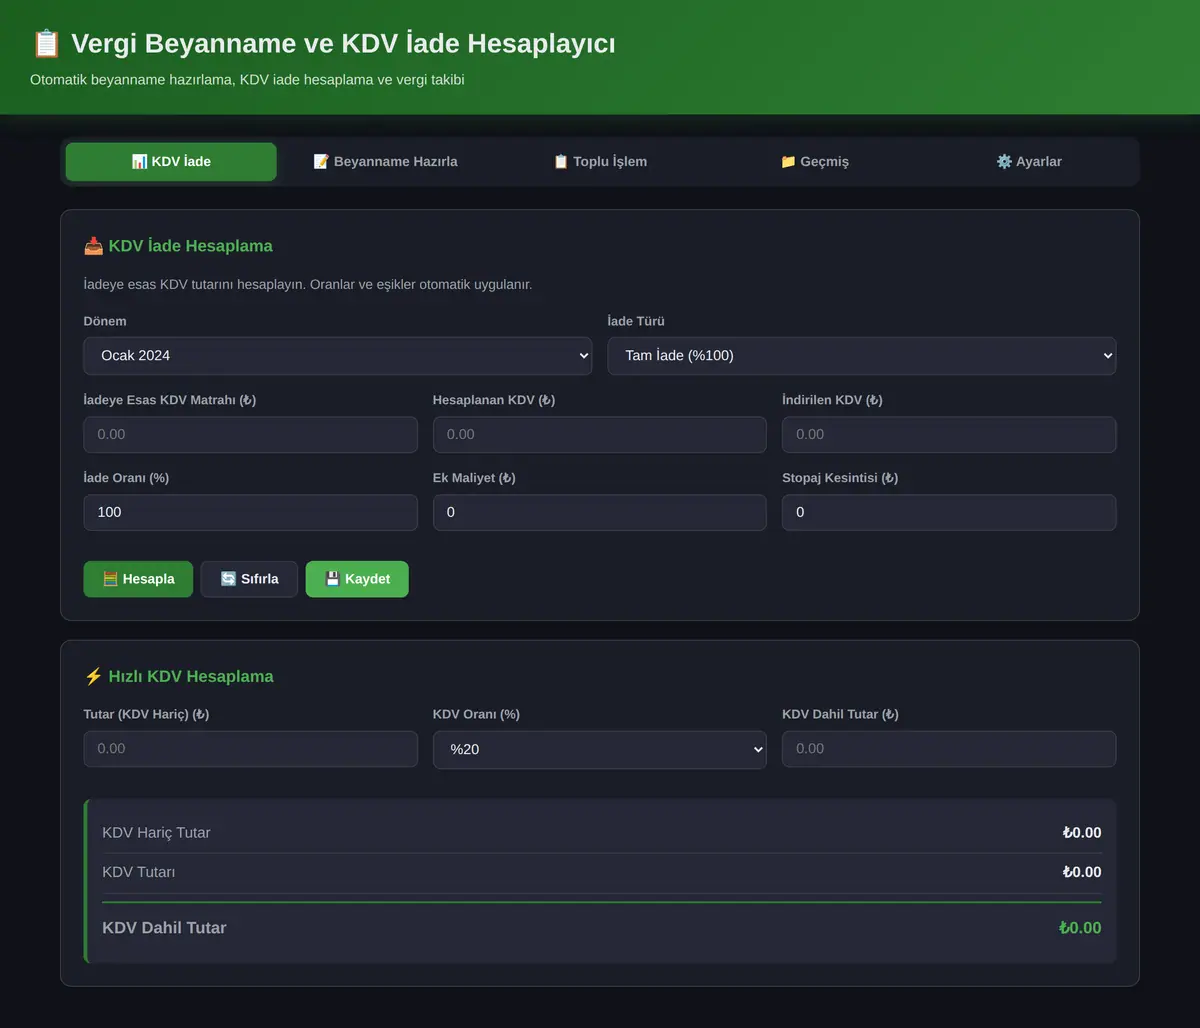Select the Stopaj Kesintisi input field
1200x1028 pixels.
949,513
